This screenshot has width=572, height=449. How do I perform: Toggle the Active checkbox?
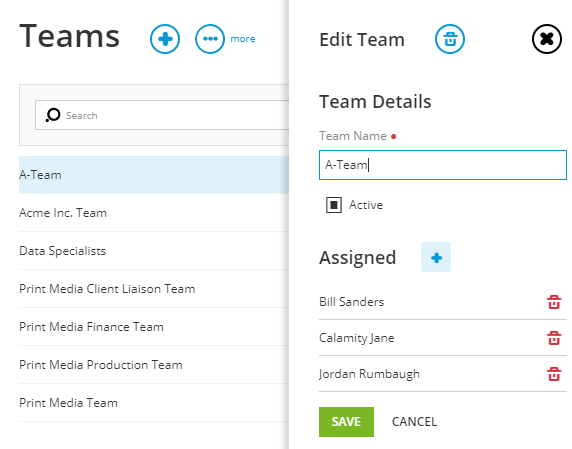pos(334,205)
